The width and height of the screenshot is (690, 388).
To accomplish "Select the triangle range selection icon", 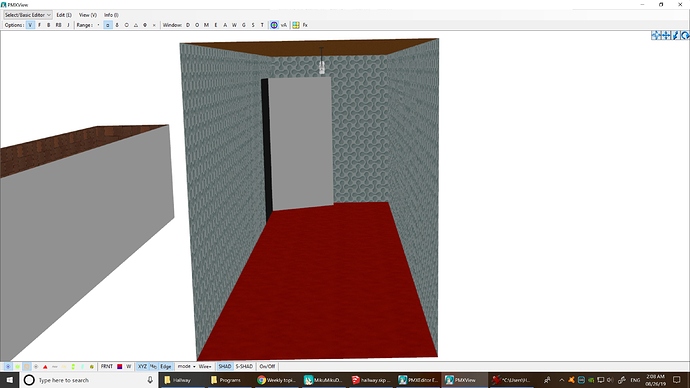I will (136, 25).
